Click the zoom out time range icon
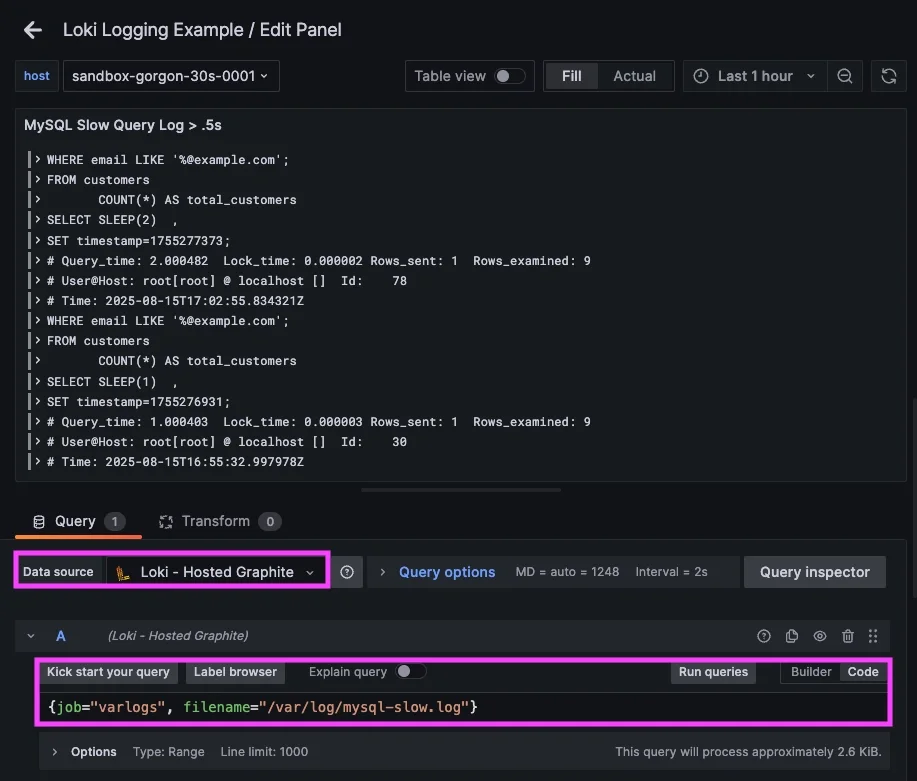Screen dimensions: 917x781 [x=845, y=76]
